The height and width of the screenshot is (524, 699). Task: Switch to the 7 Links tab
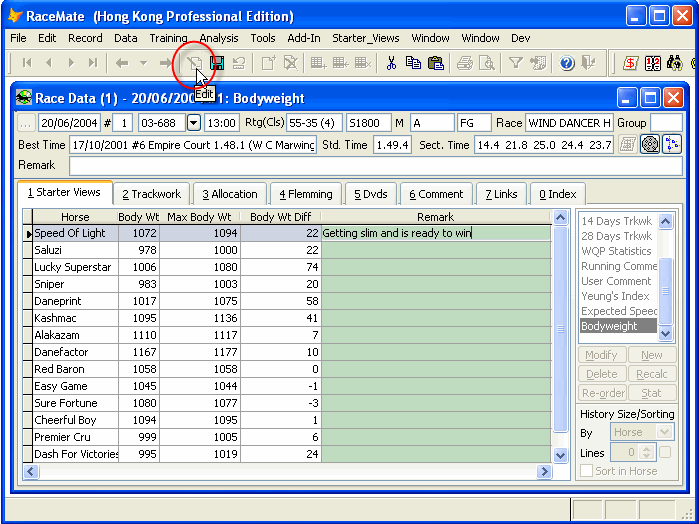(x=501, y=194)
